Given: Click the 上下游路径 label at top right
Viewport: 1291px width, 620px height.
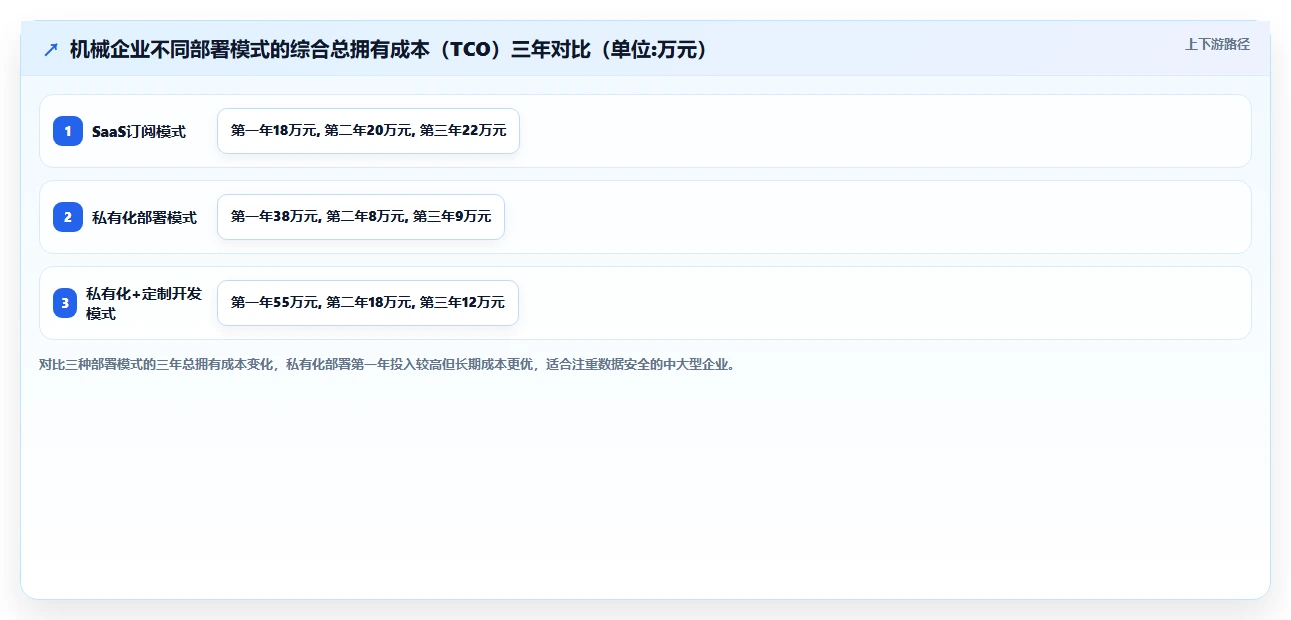Looking at the screenshot, I should coord(1217,44).
